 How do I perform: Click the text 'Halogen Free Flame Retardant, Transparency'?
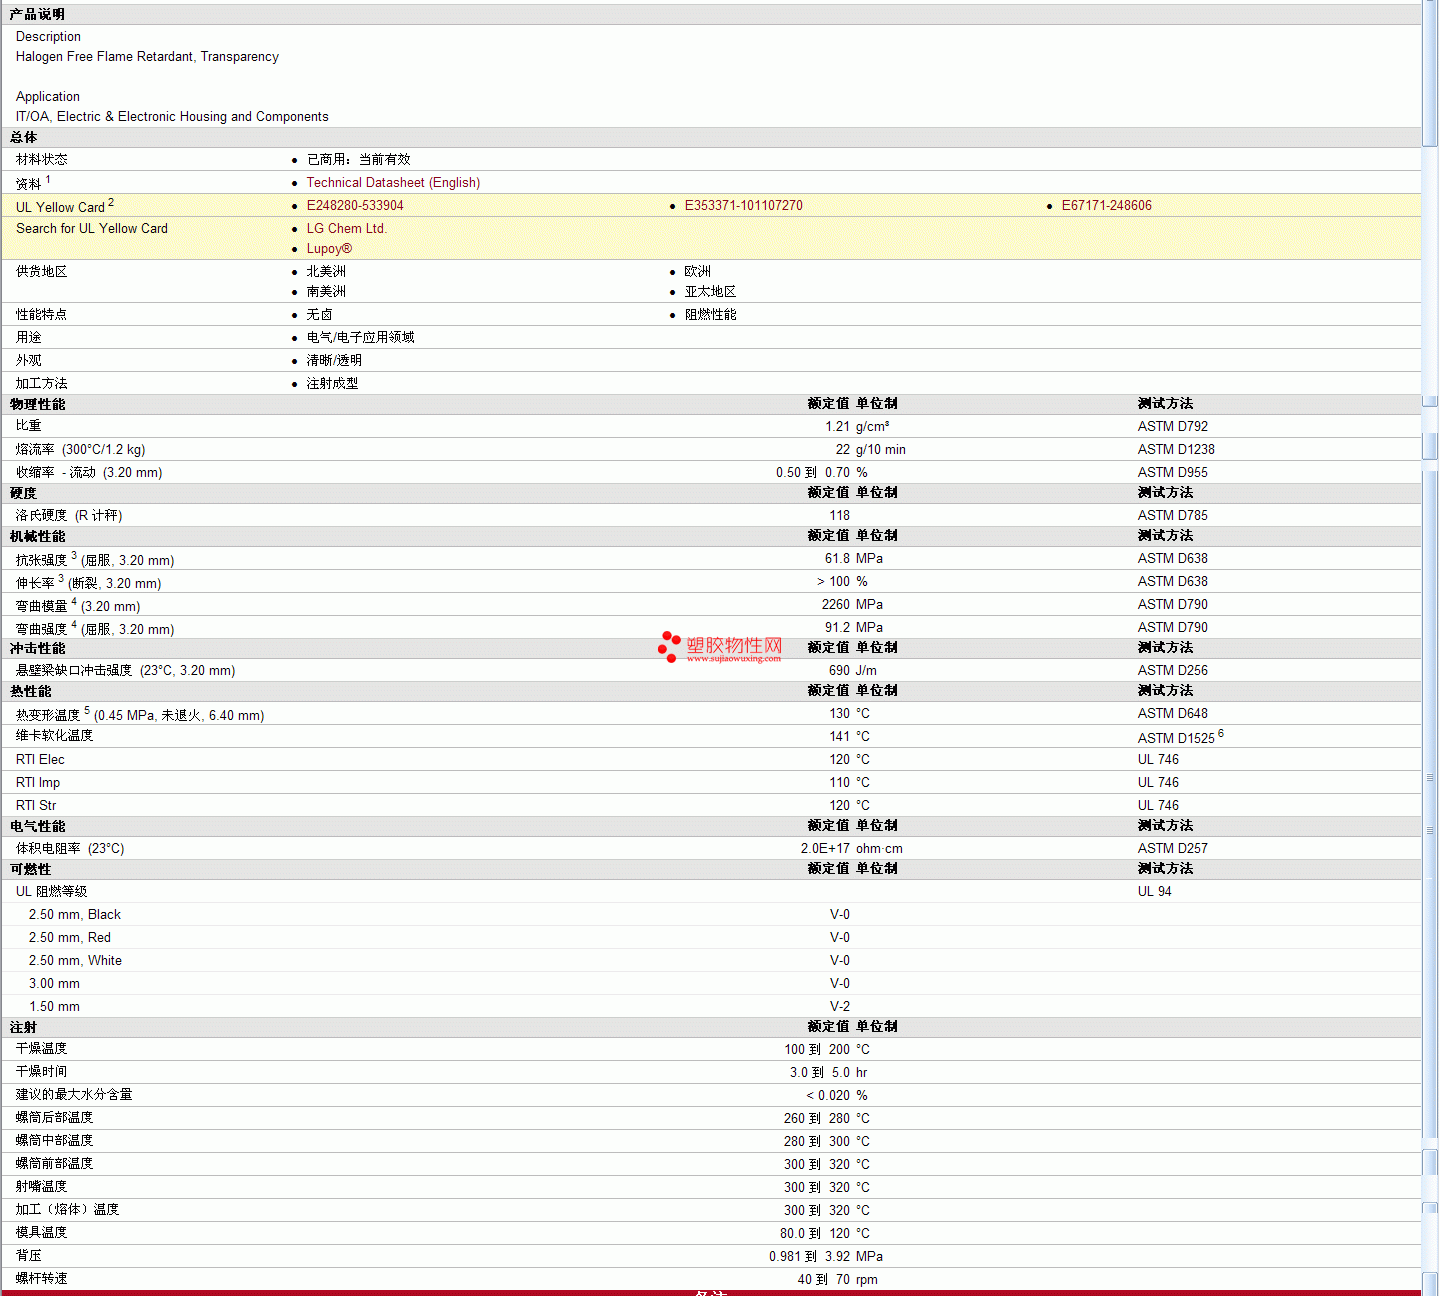[x=147, y=57]
